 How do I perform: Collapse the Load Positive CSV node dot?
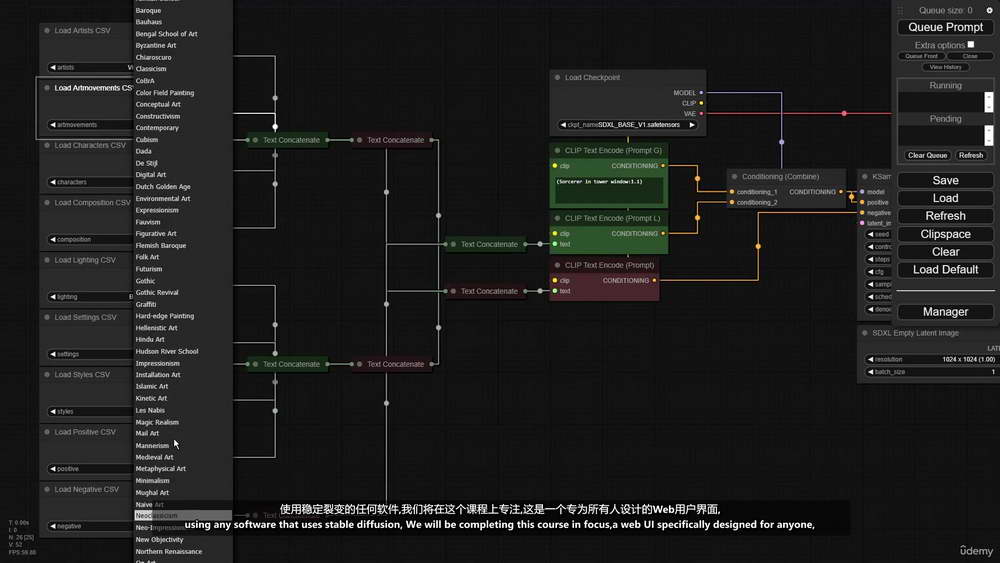point(47,432)
